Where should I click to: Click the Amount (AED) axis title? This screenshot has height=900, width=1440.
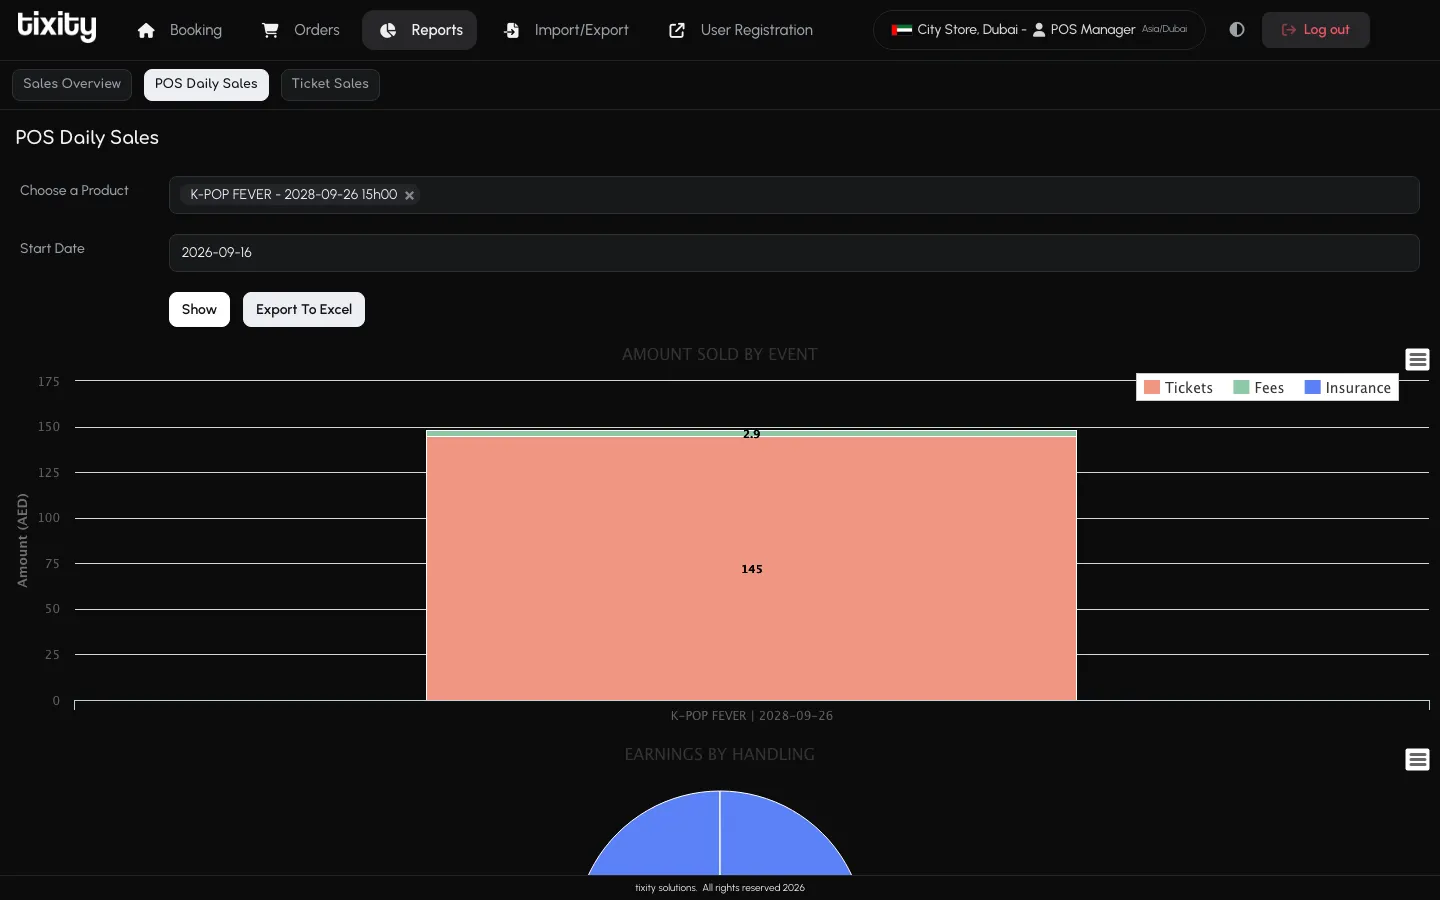22,540
